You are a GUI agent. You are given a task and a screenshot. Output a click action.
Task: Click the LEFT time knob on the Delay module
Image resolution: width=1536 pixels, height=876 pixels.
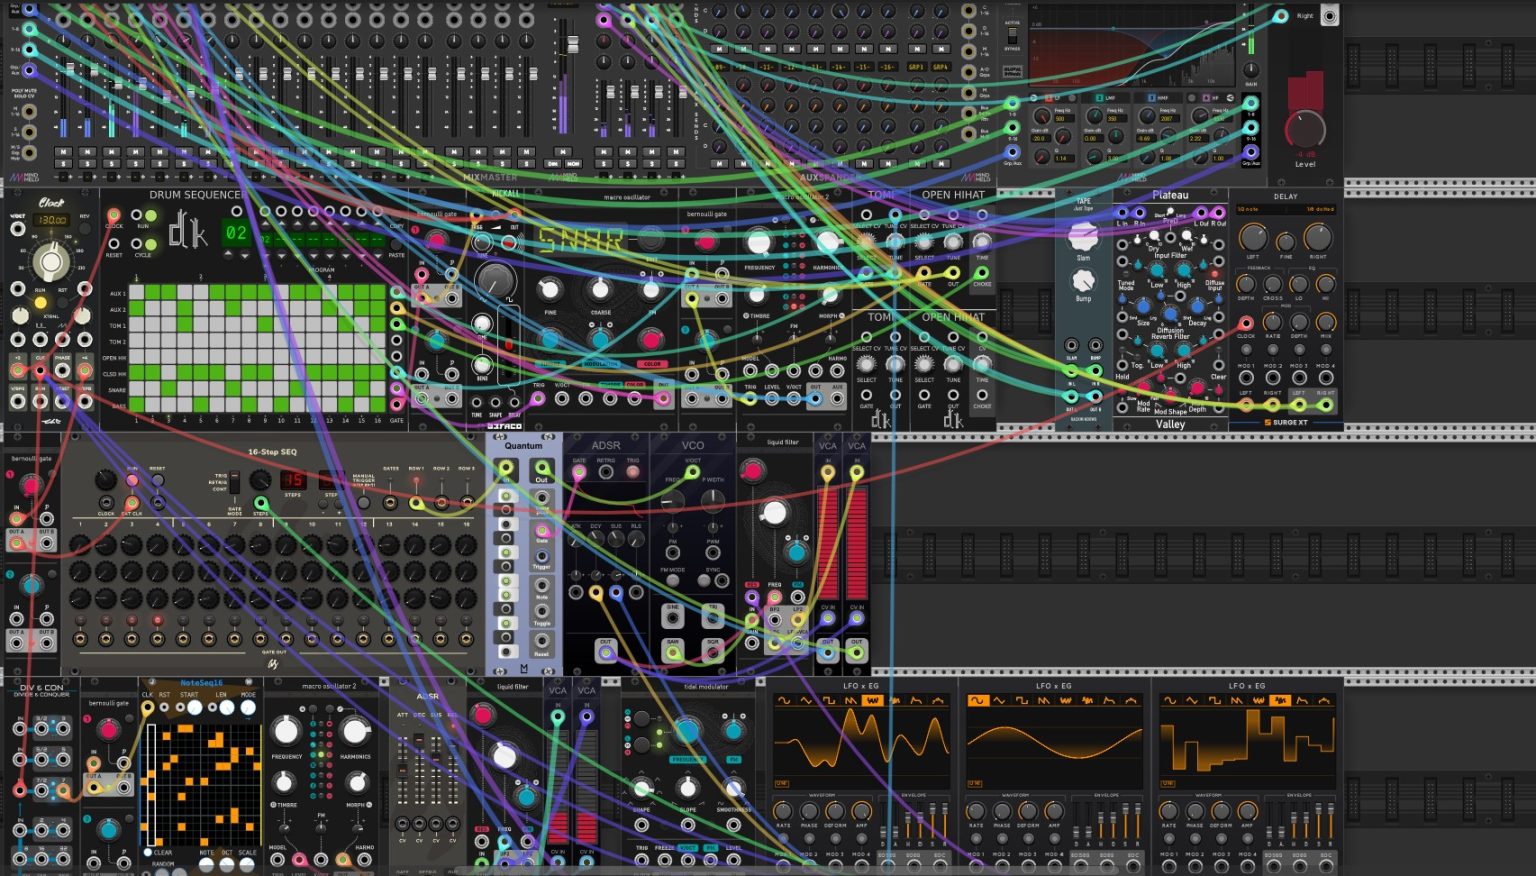click(1253, 237)
